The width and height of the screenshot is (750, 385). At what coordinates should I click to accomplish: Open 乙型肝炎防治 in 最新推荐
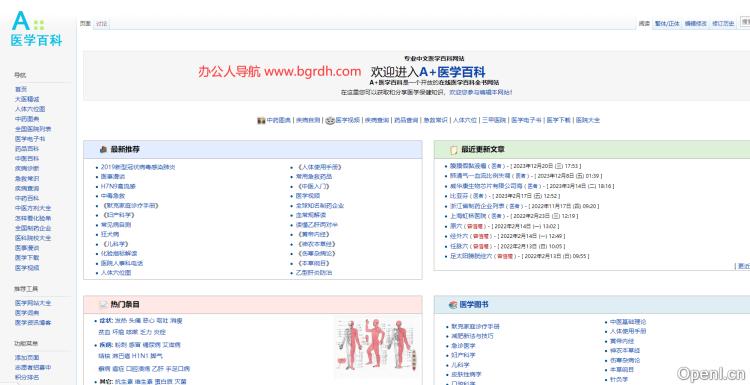[314, 273]
